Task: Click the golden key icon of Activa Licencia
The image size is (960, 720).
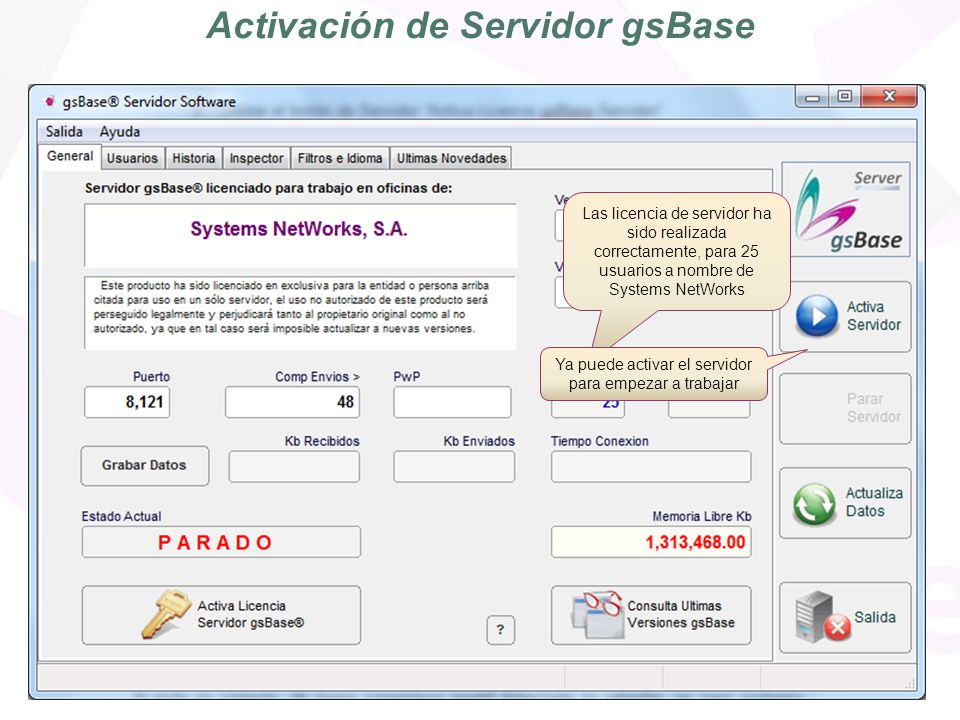Action: point(165,614)
